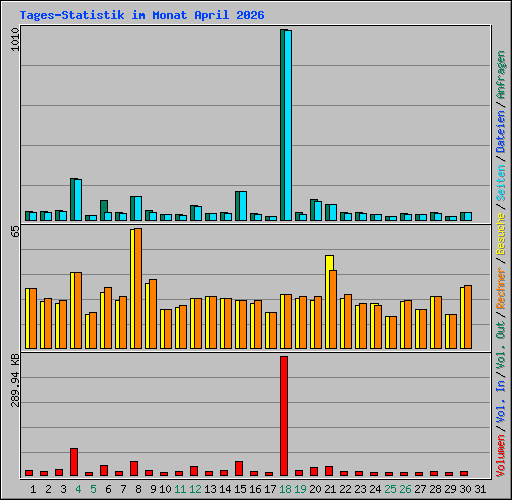This screenshot has width=512, height=500.
Task: Click the dark green bar for day 6
Action: tap(104, 210)
